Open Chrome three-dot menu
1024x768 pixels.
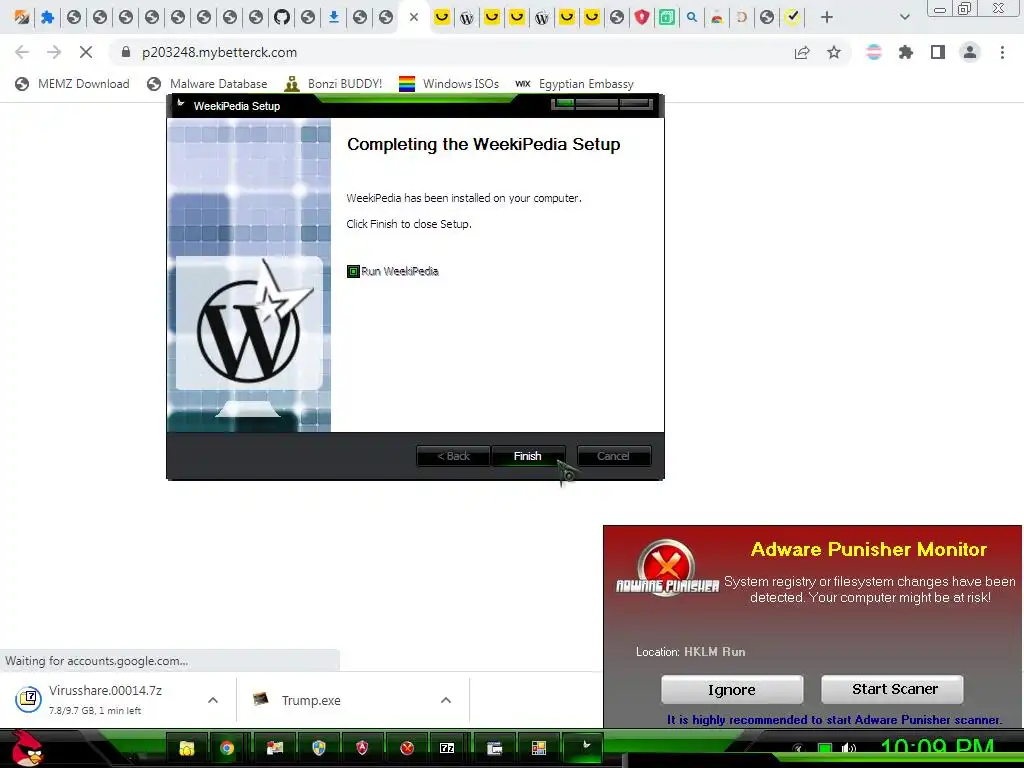[x=1002, y=52]
